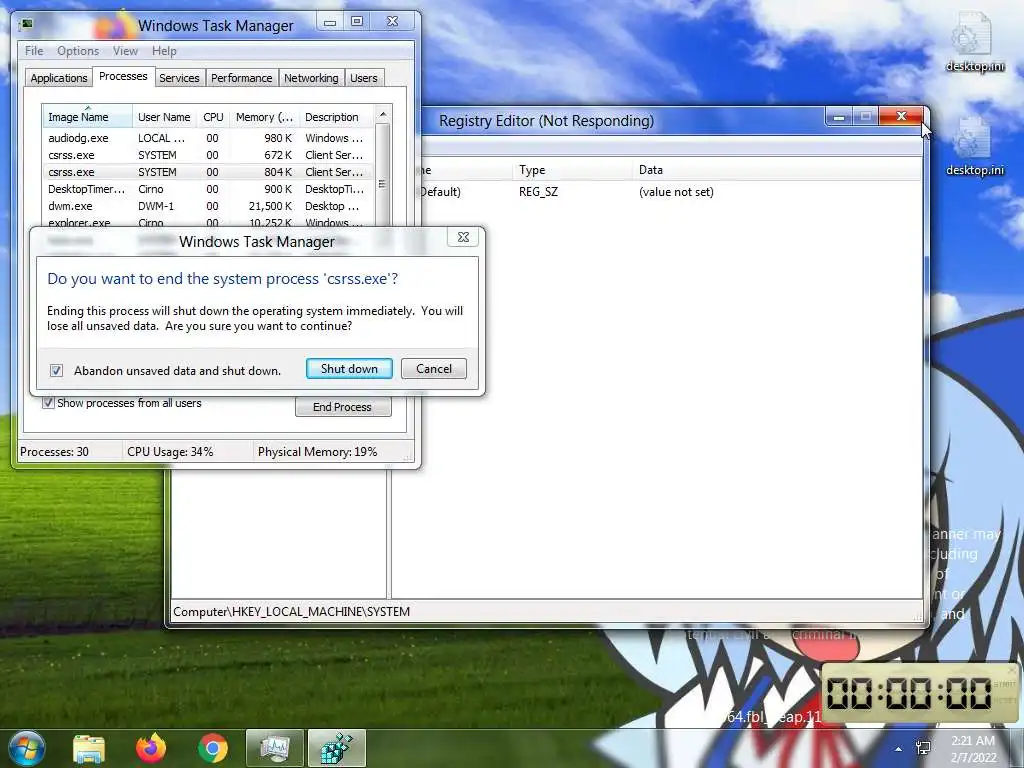Click the process list scrollbar thumb
Screen dimensions: 1024x768
(x=383, y=176)
